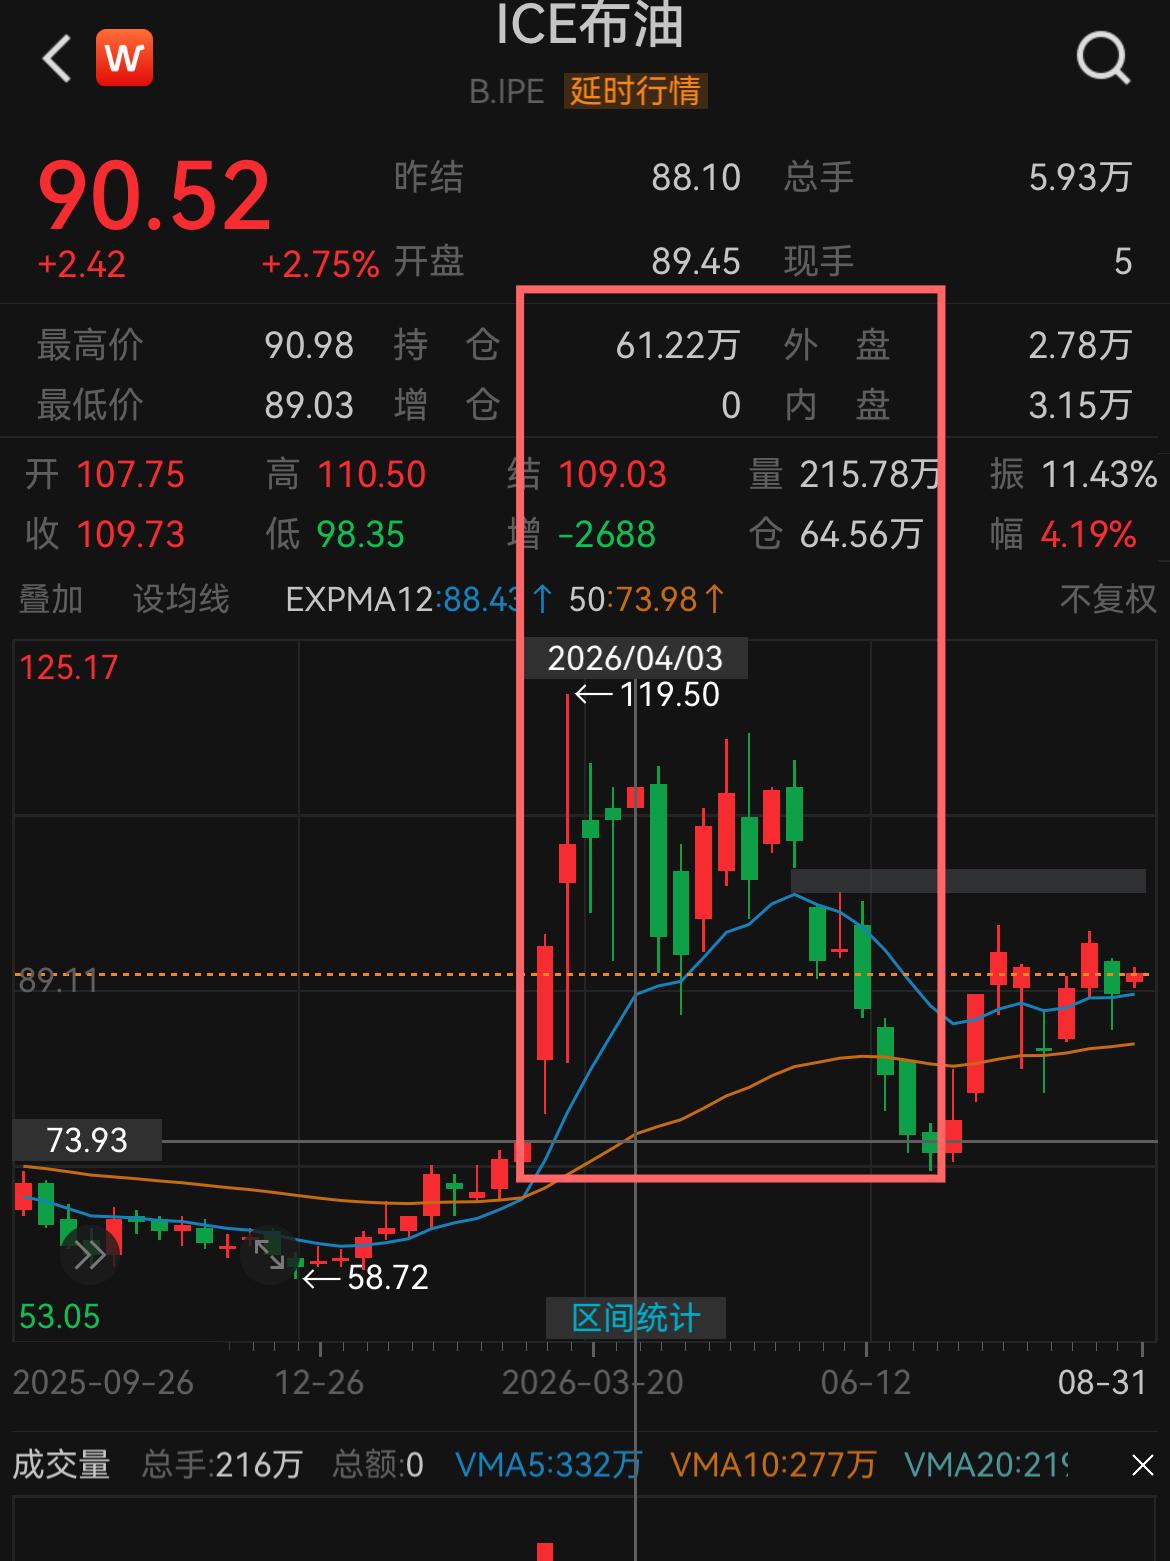Tap the current price 90.52
The image size is (1170, 1561).
[x=155, y=194]
